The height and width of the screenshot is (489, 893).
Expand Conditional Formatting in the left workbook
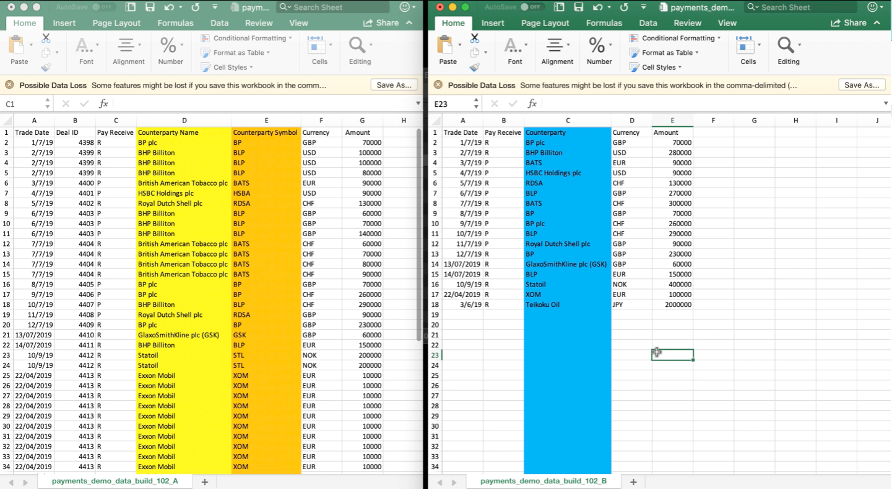point(245,38)
